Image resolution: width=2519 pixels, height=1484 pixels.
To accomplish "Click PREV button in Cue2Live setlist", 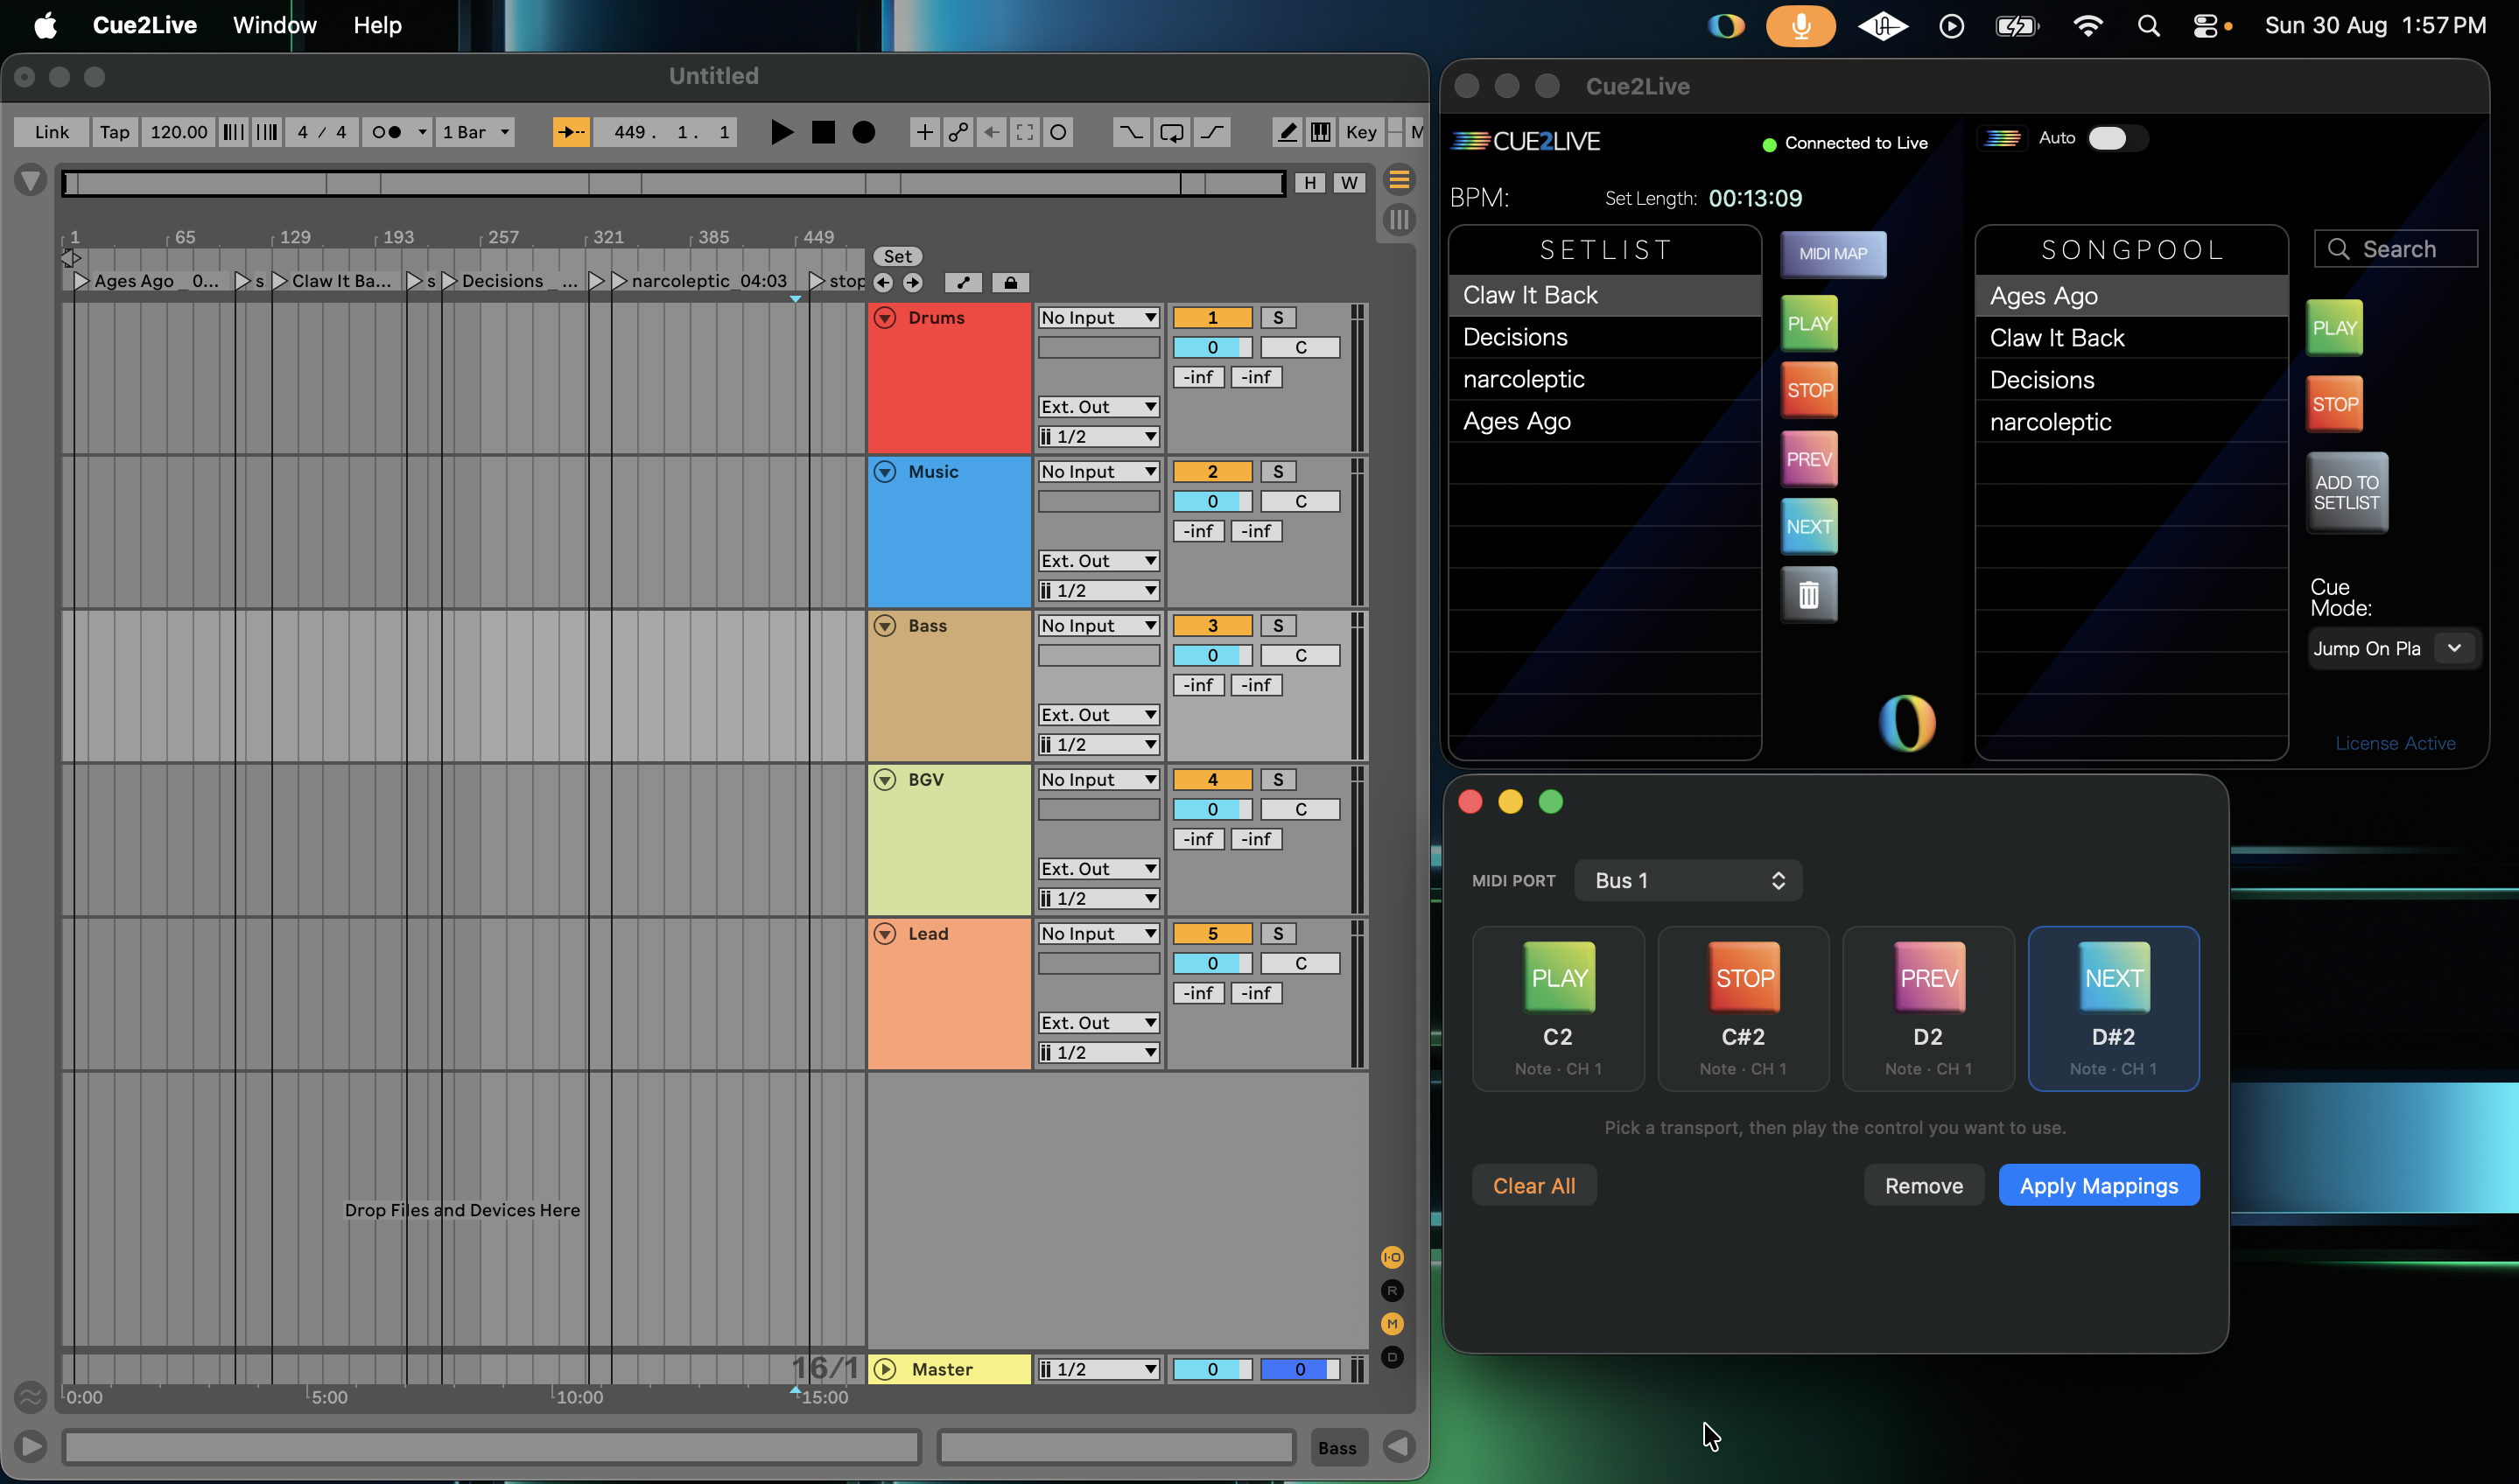I will pyautogui.click(x=1809, y=459).
